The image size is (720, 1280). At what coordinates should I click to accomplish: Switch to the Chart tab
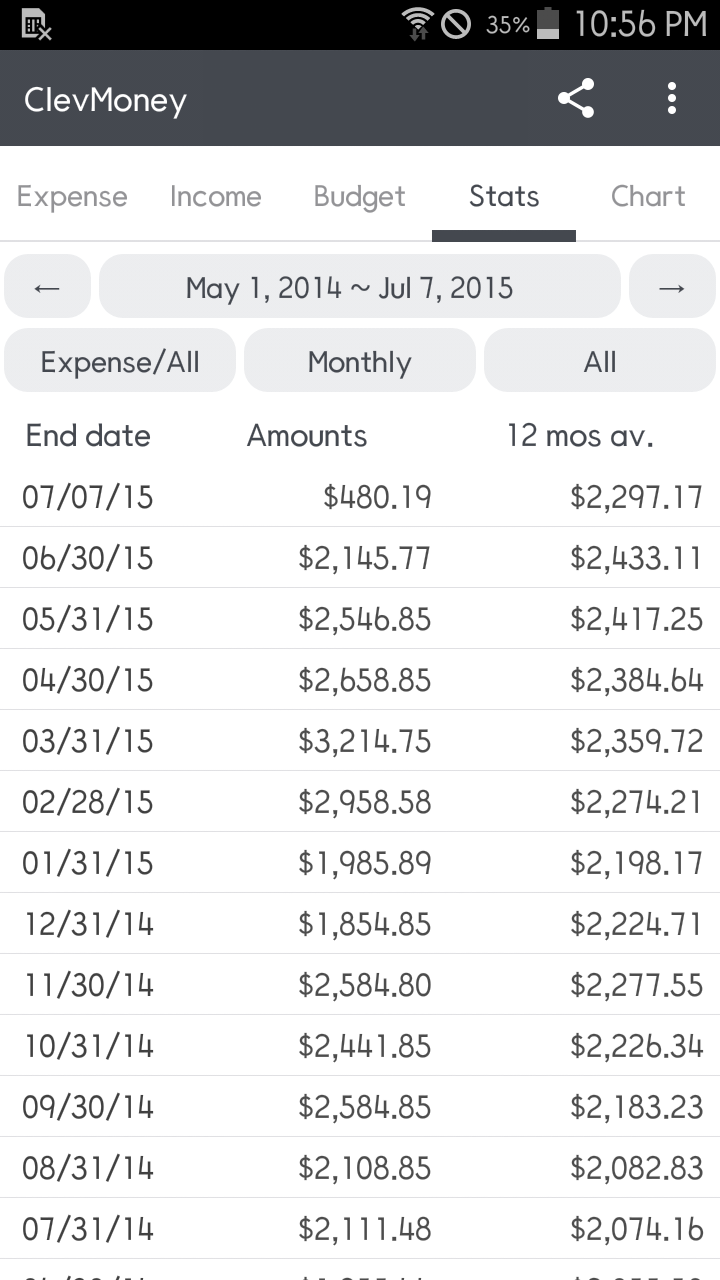(648, 196)
